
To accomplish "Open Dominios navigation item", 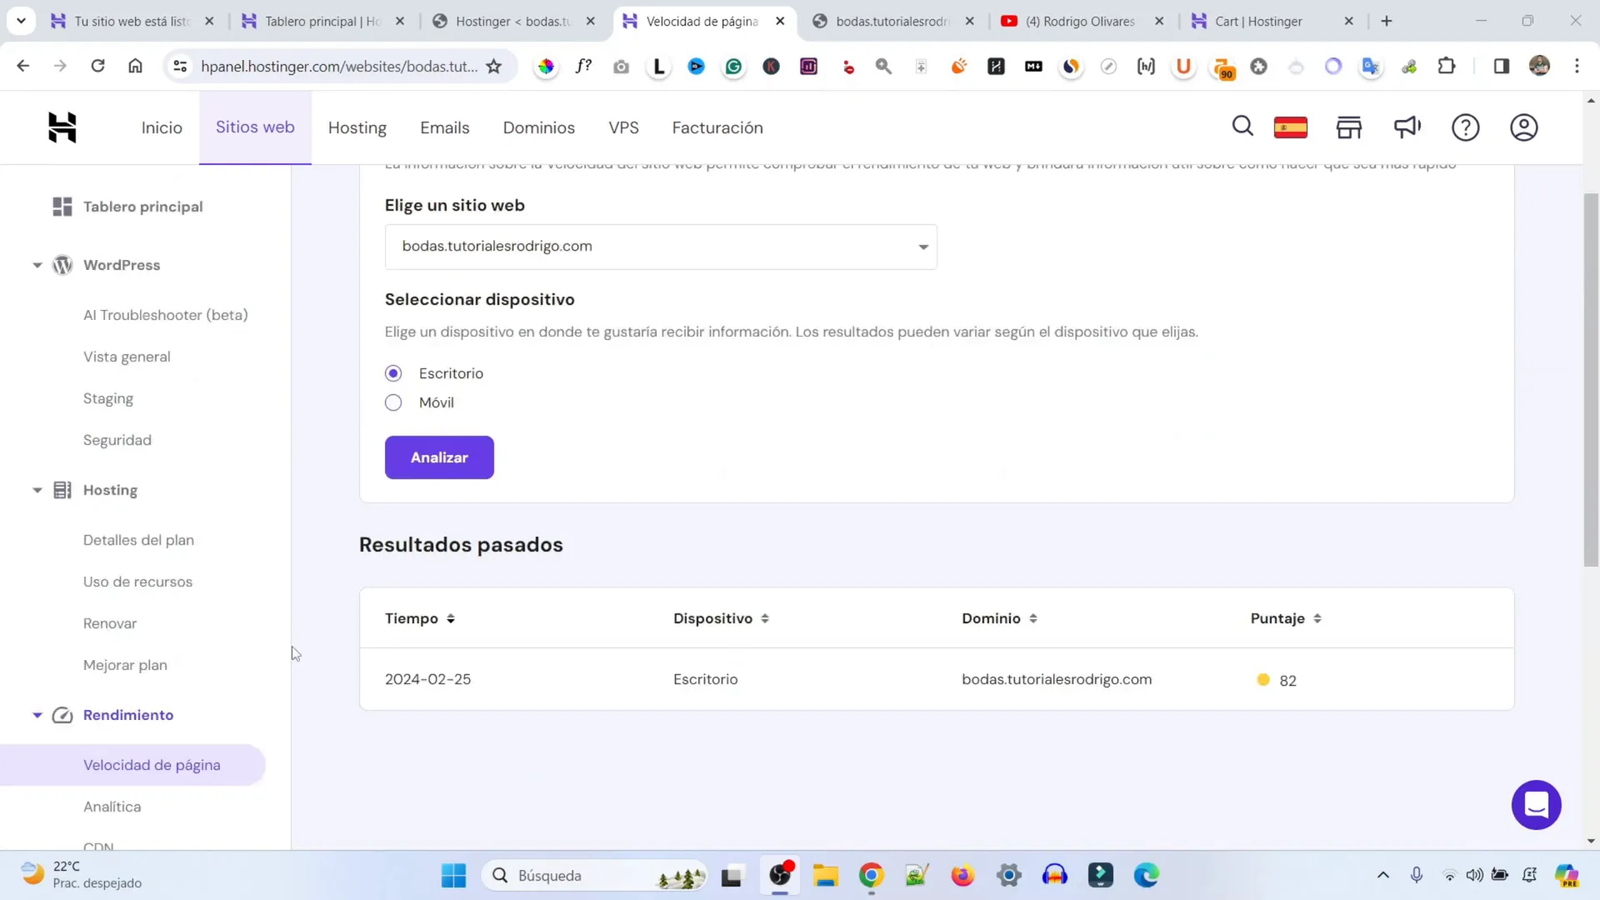I will click(539, 127).
